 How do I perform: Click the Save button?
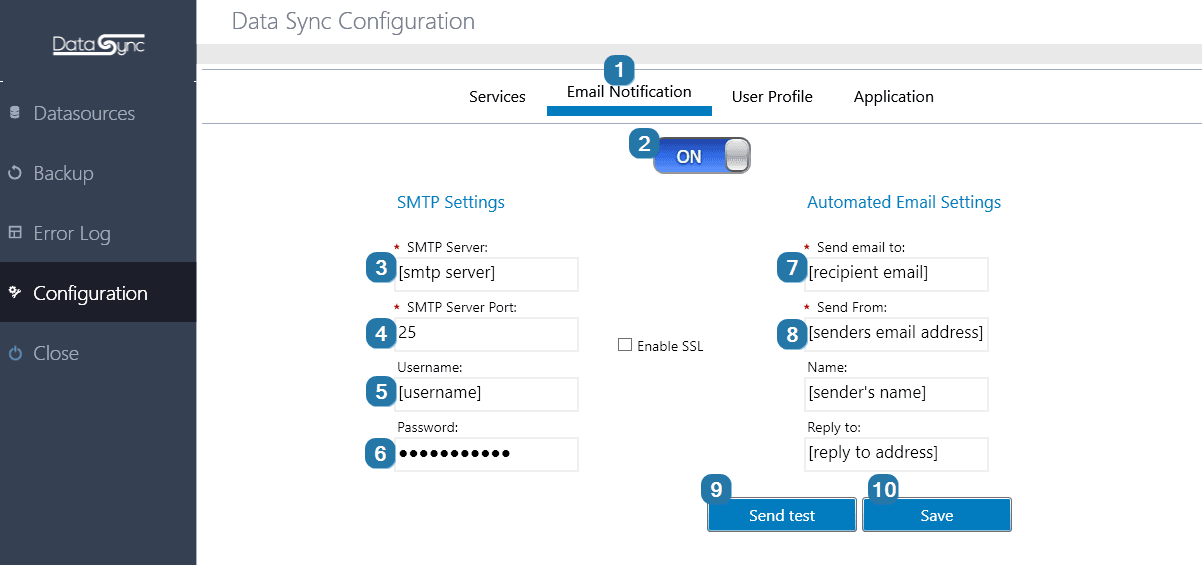[x=937, y=515]
